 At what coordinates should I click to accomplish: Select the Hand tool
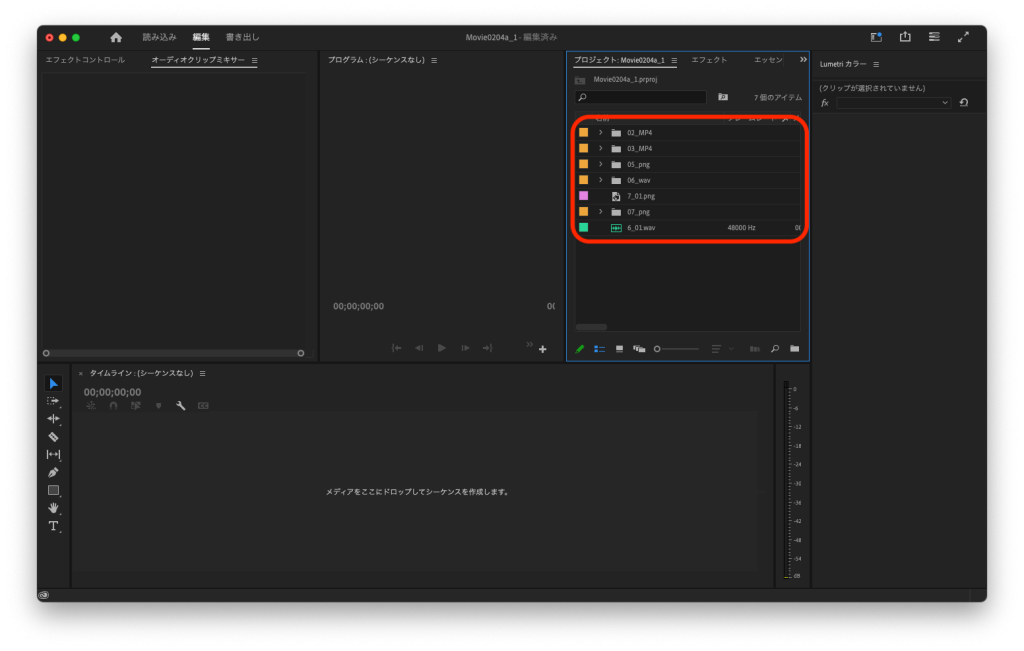[x=53, y=508]
